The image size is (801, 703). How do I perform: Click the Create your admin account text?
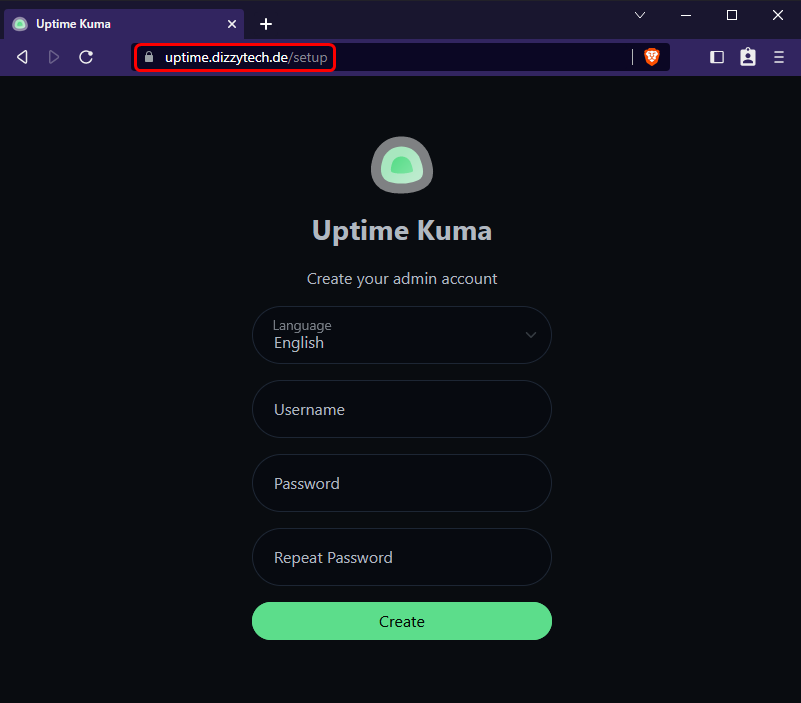tap(401, 279)
